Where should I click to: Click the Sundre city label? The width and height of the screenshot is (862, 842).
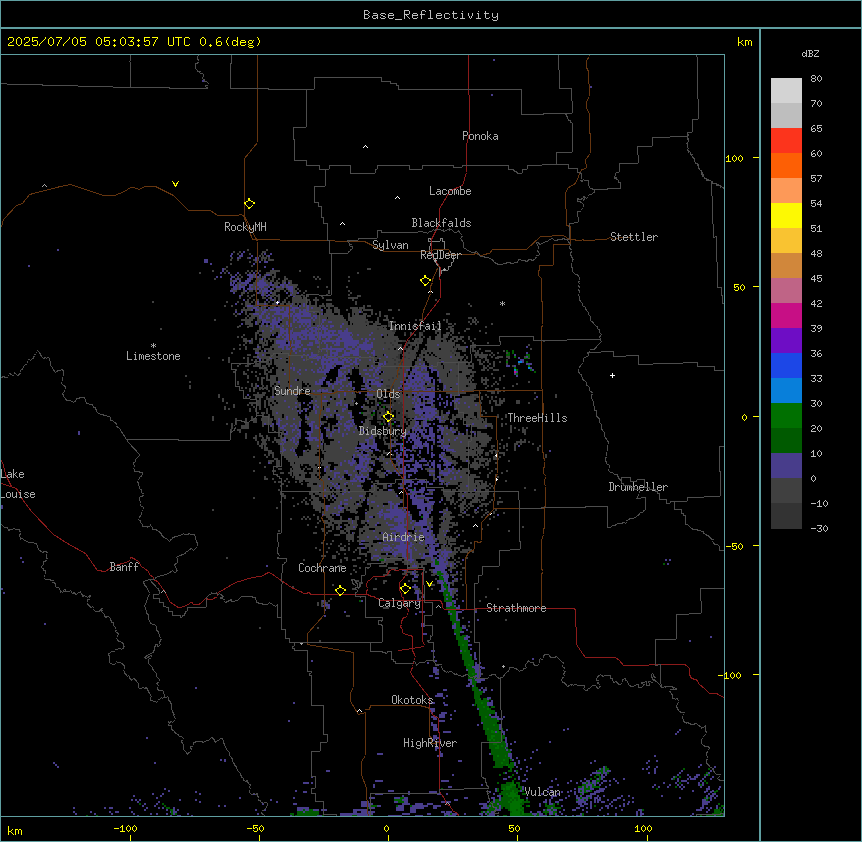[x=292, y=391]
